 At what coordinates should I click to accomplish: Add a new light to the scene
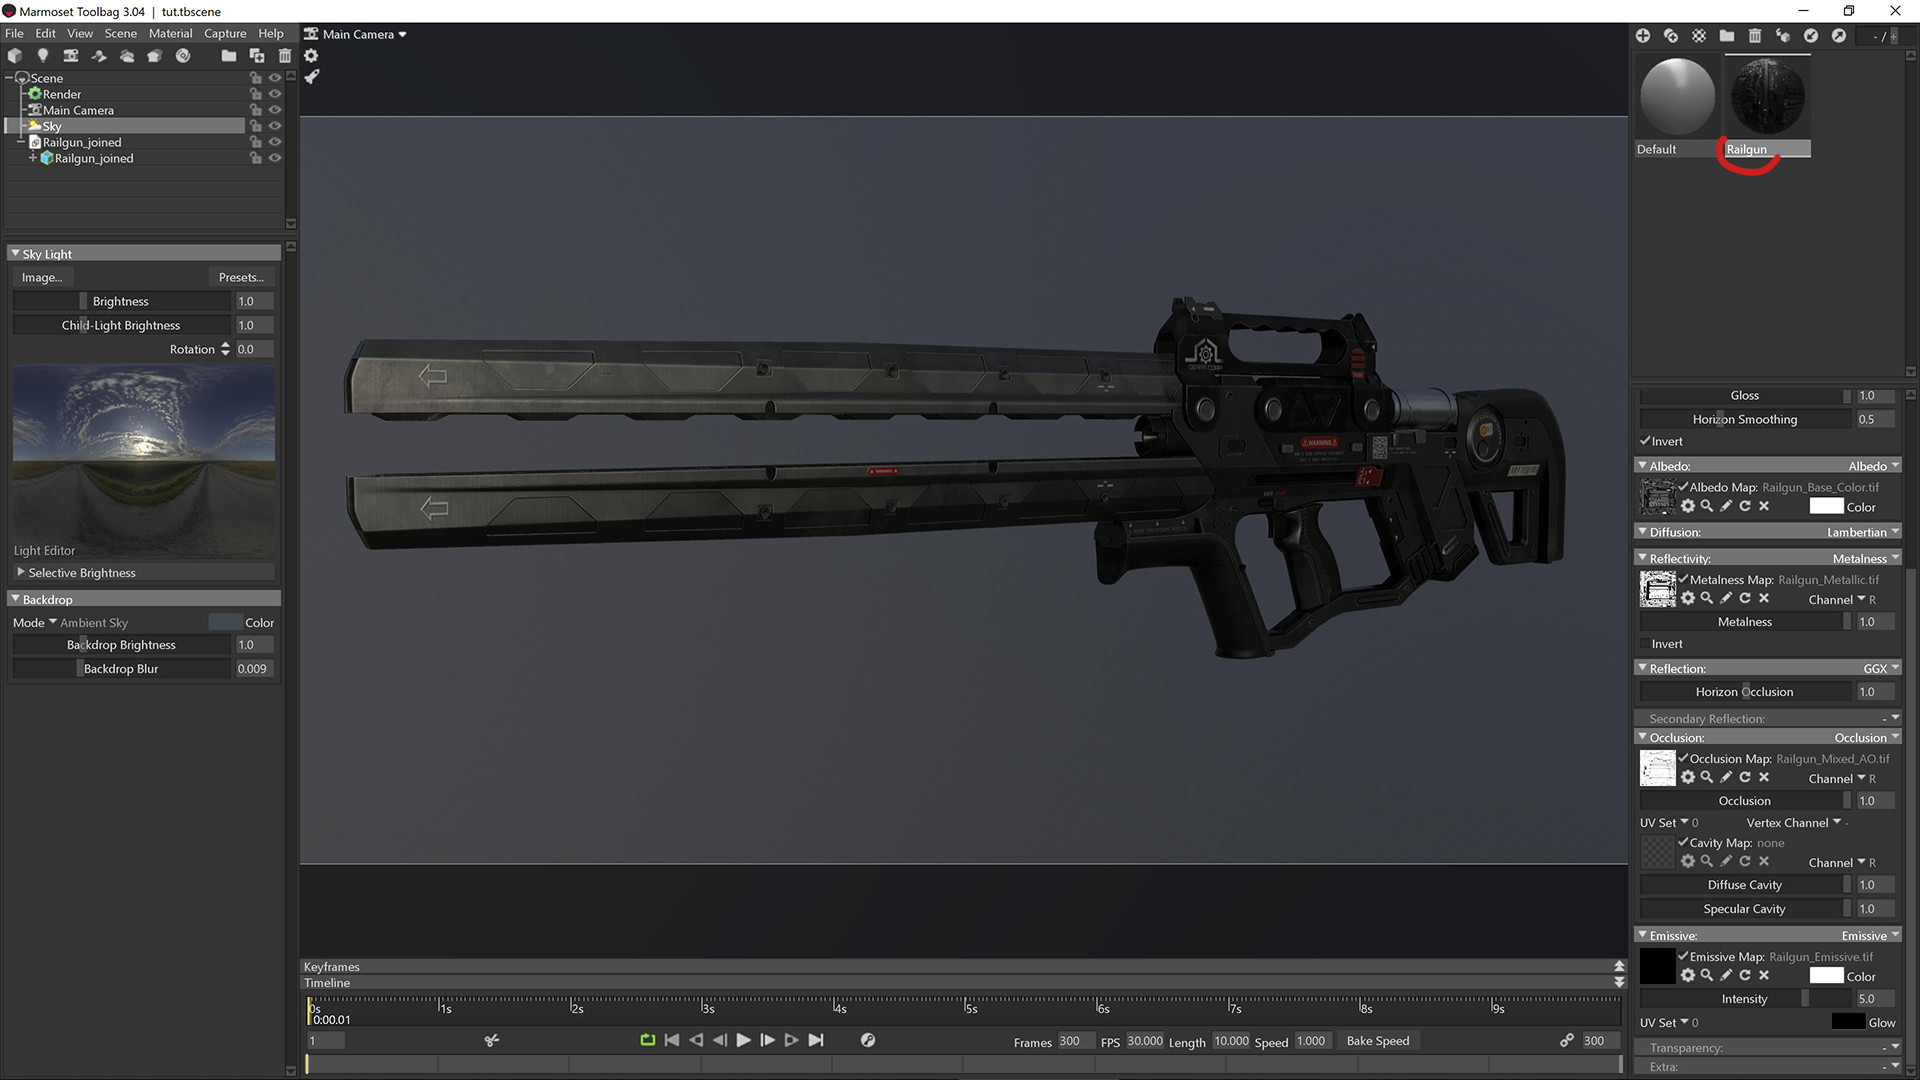point(42,56)
